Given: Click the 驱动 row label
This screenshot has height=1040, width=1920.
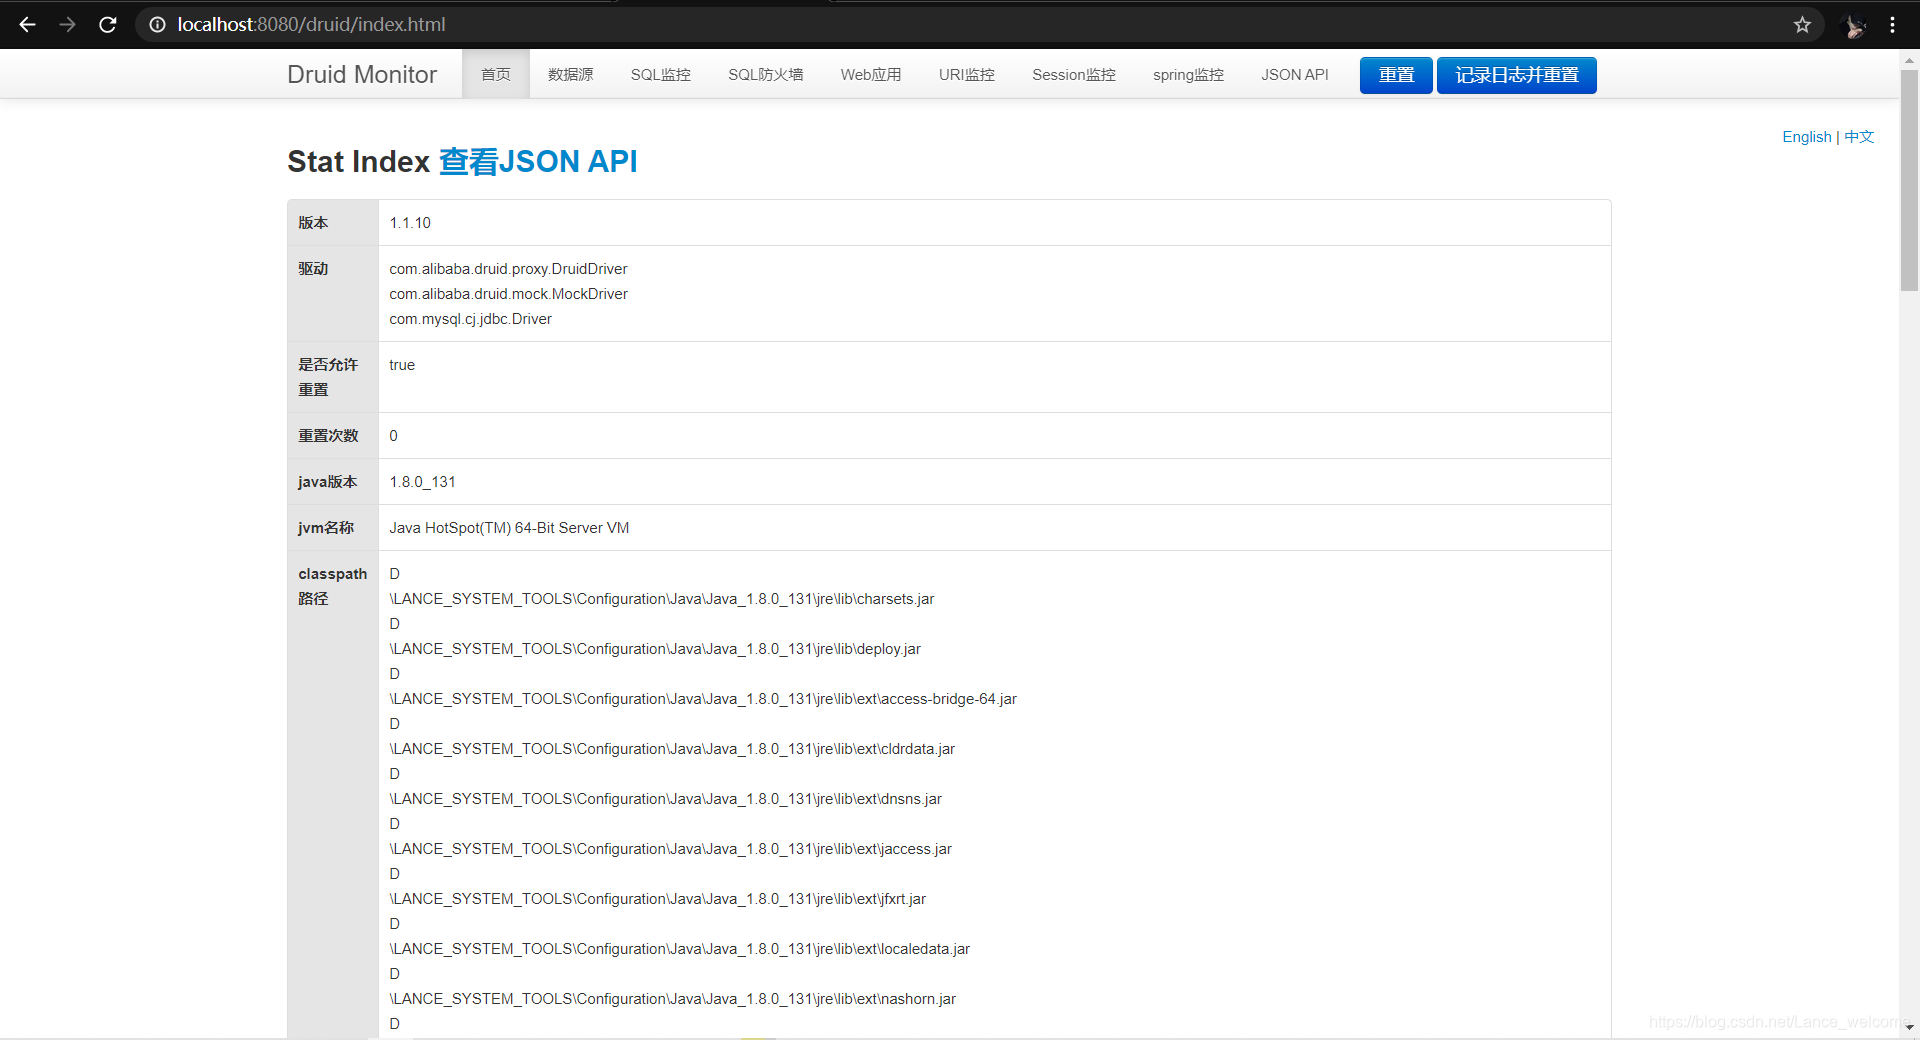Looking at the screenshot, I should point(313,269).
